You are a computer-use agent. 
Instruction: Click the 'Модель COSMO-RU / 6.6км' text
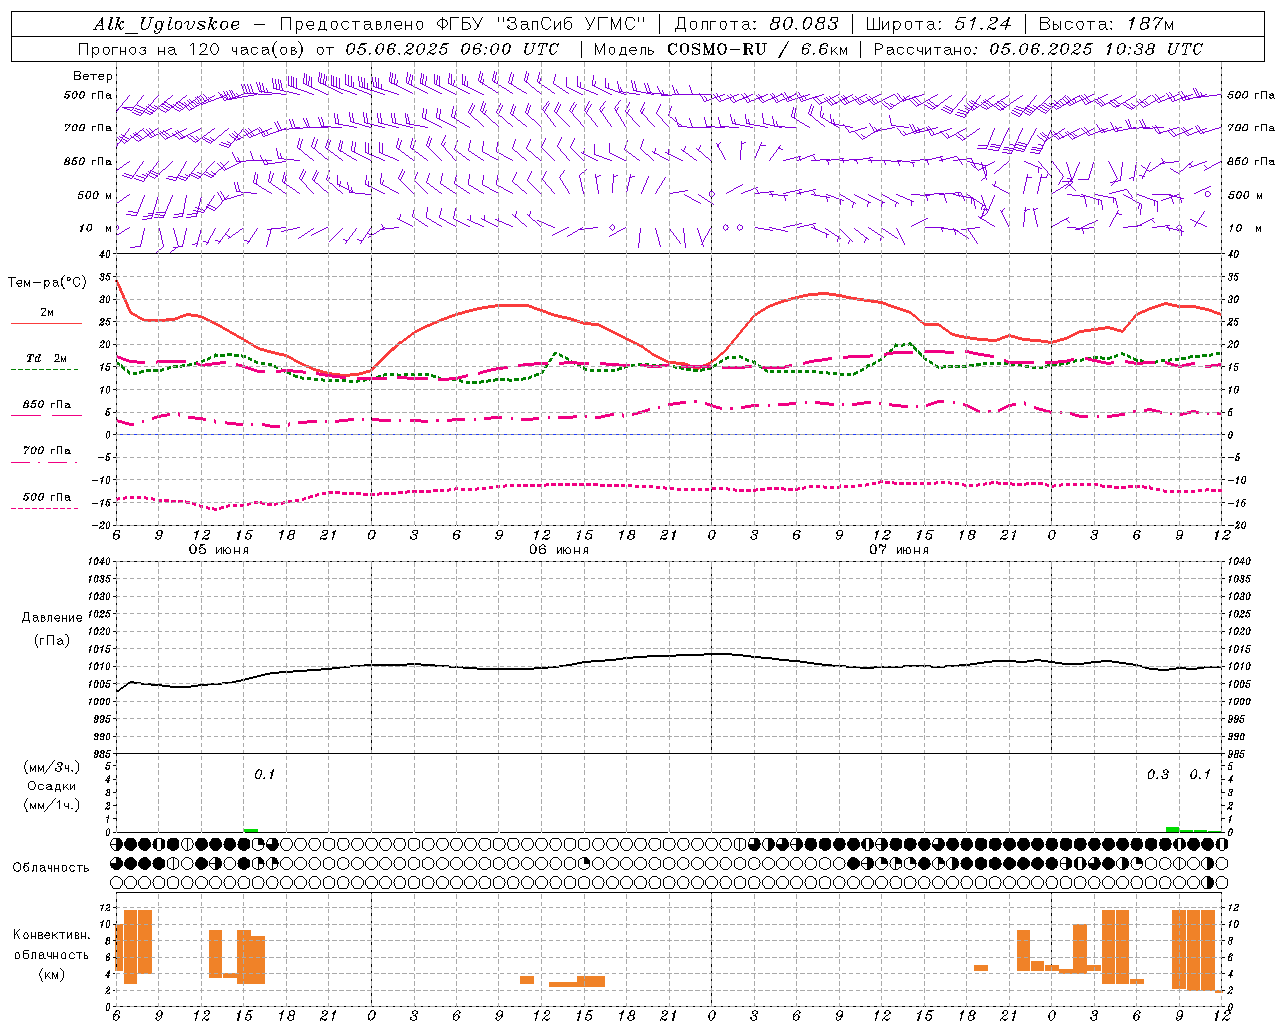(721, 49)
